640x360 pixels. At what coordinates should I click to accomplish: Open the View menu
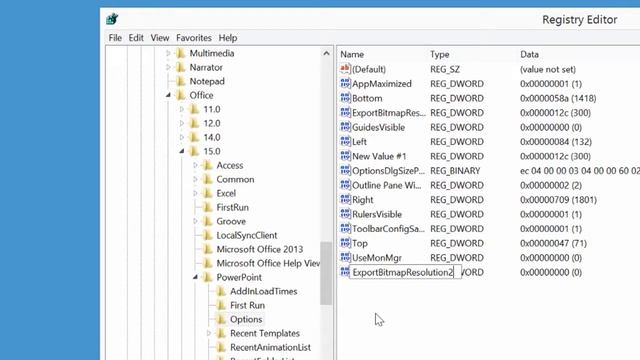(160, 38)
